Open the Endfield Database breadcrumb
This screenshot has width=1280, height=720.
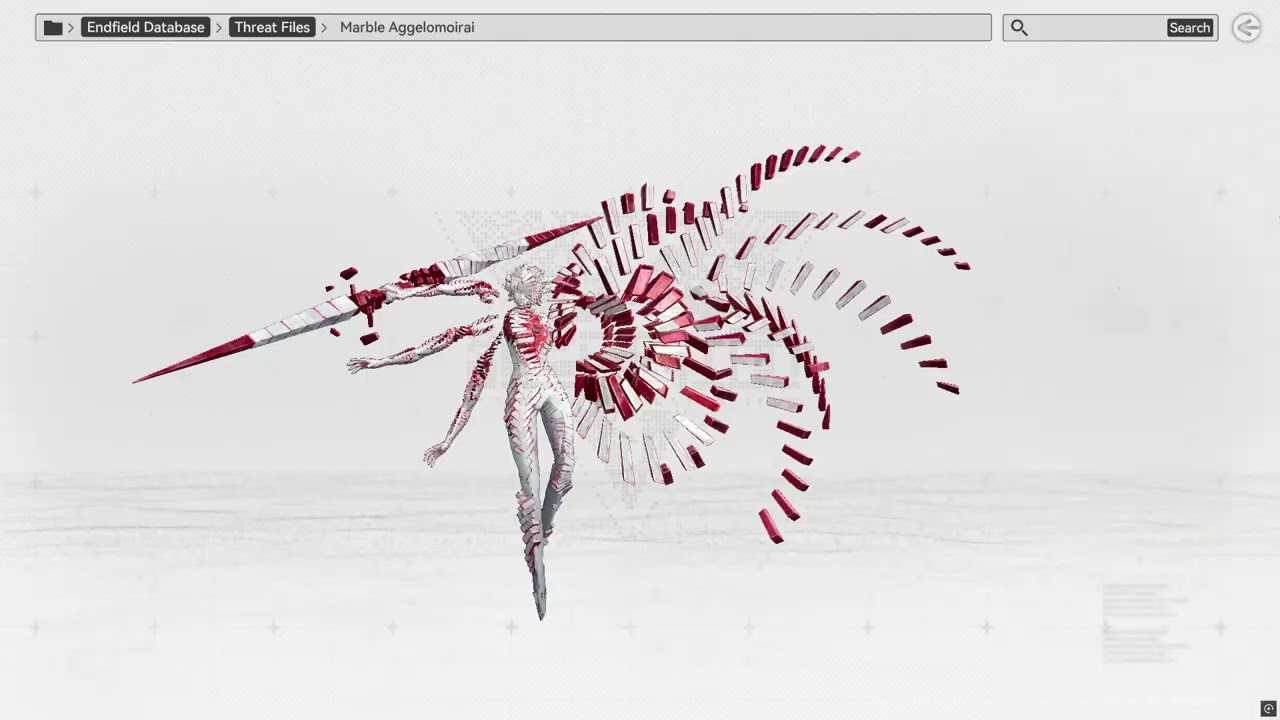[146, 28]
